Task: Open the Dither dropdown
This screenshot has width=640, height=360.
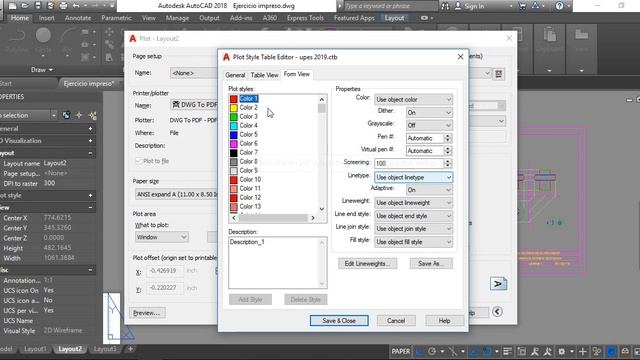Action: [x=429, y=112]
